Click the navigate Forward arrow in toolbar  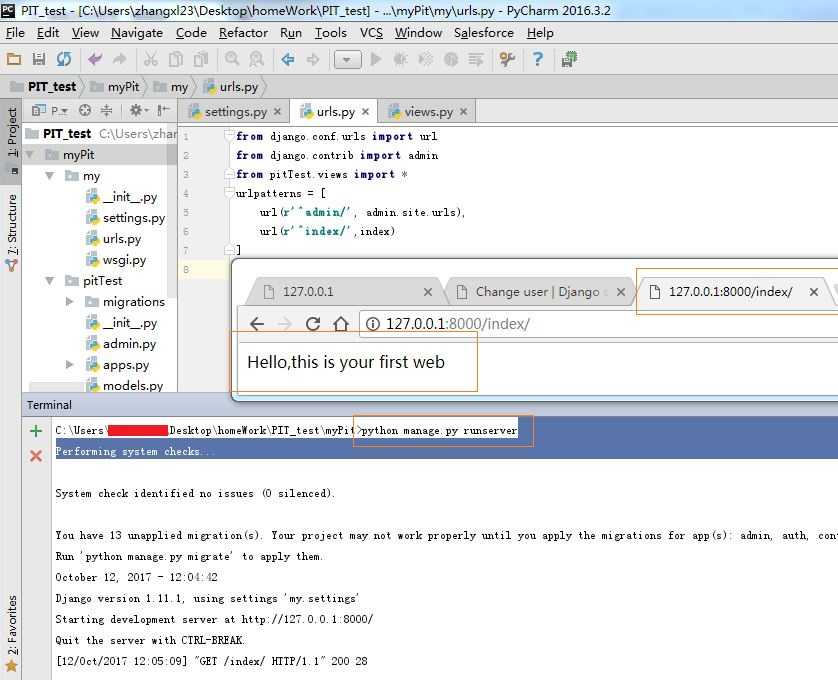click(x=313, y=59)
